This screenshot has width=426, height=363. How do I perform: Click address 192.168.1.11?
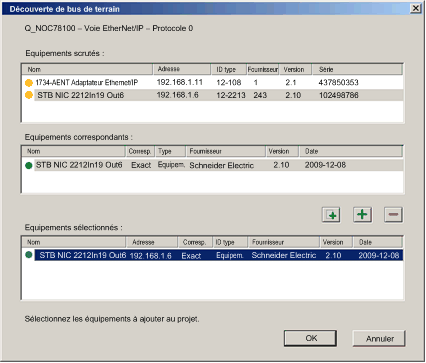click(x=179, y=82)
